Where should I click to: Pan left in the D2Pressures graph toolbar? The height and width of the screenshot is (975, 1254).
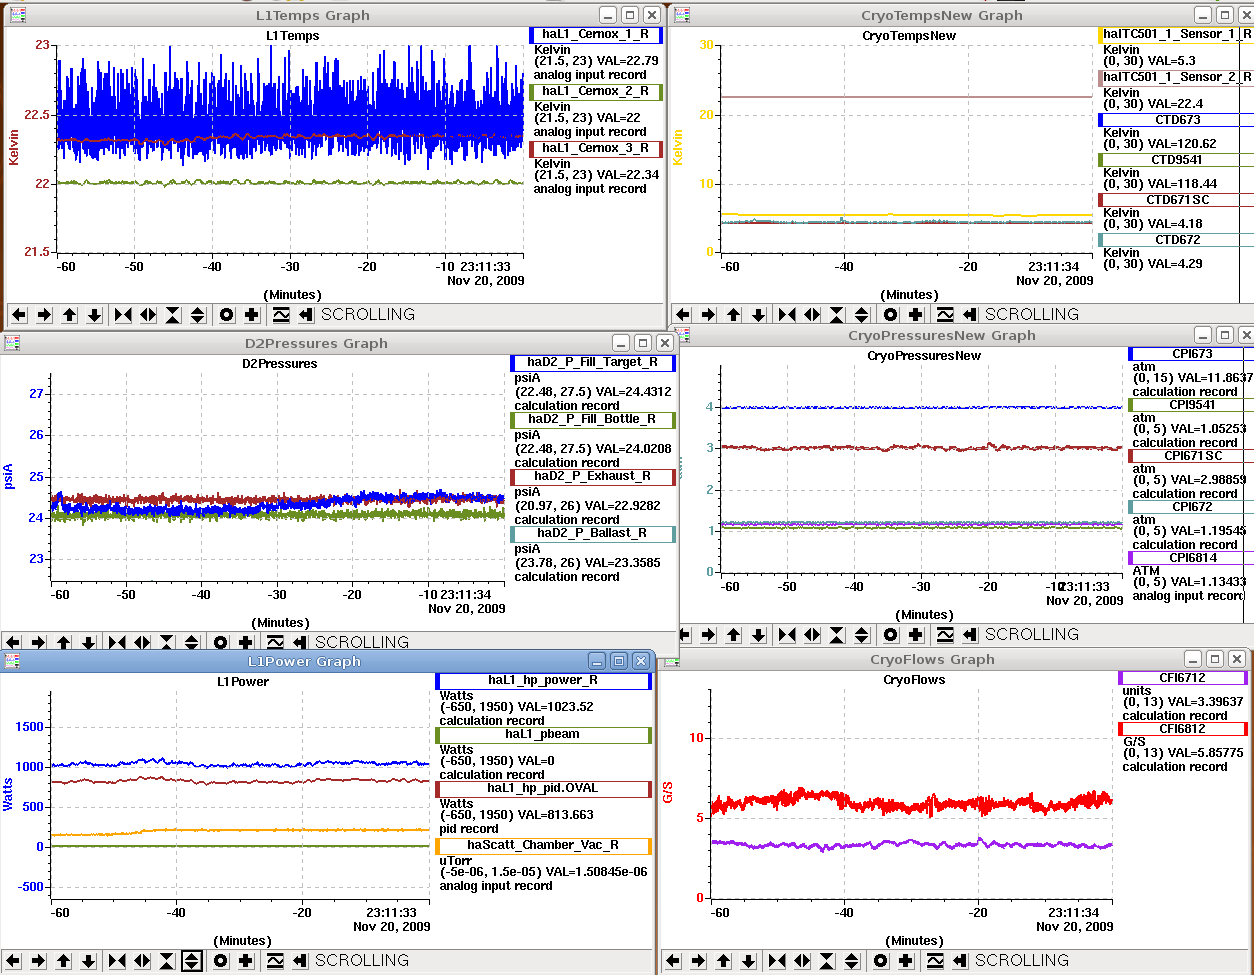tap(13, 642)
